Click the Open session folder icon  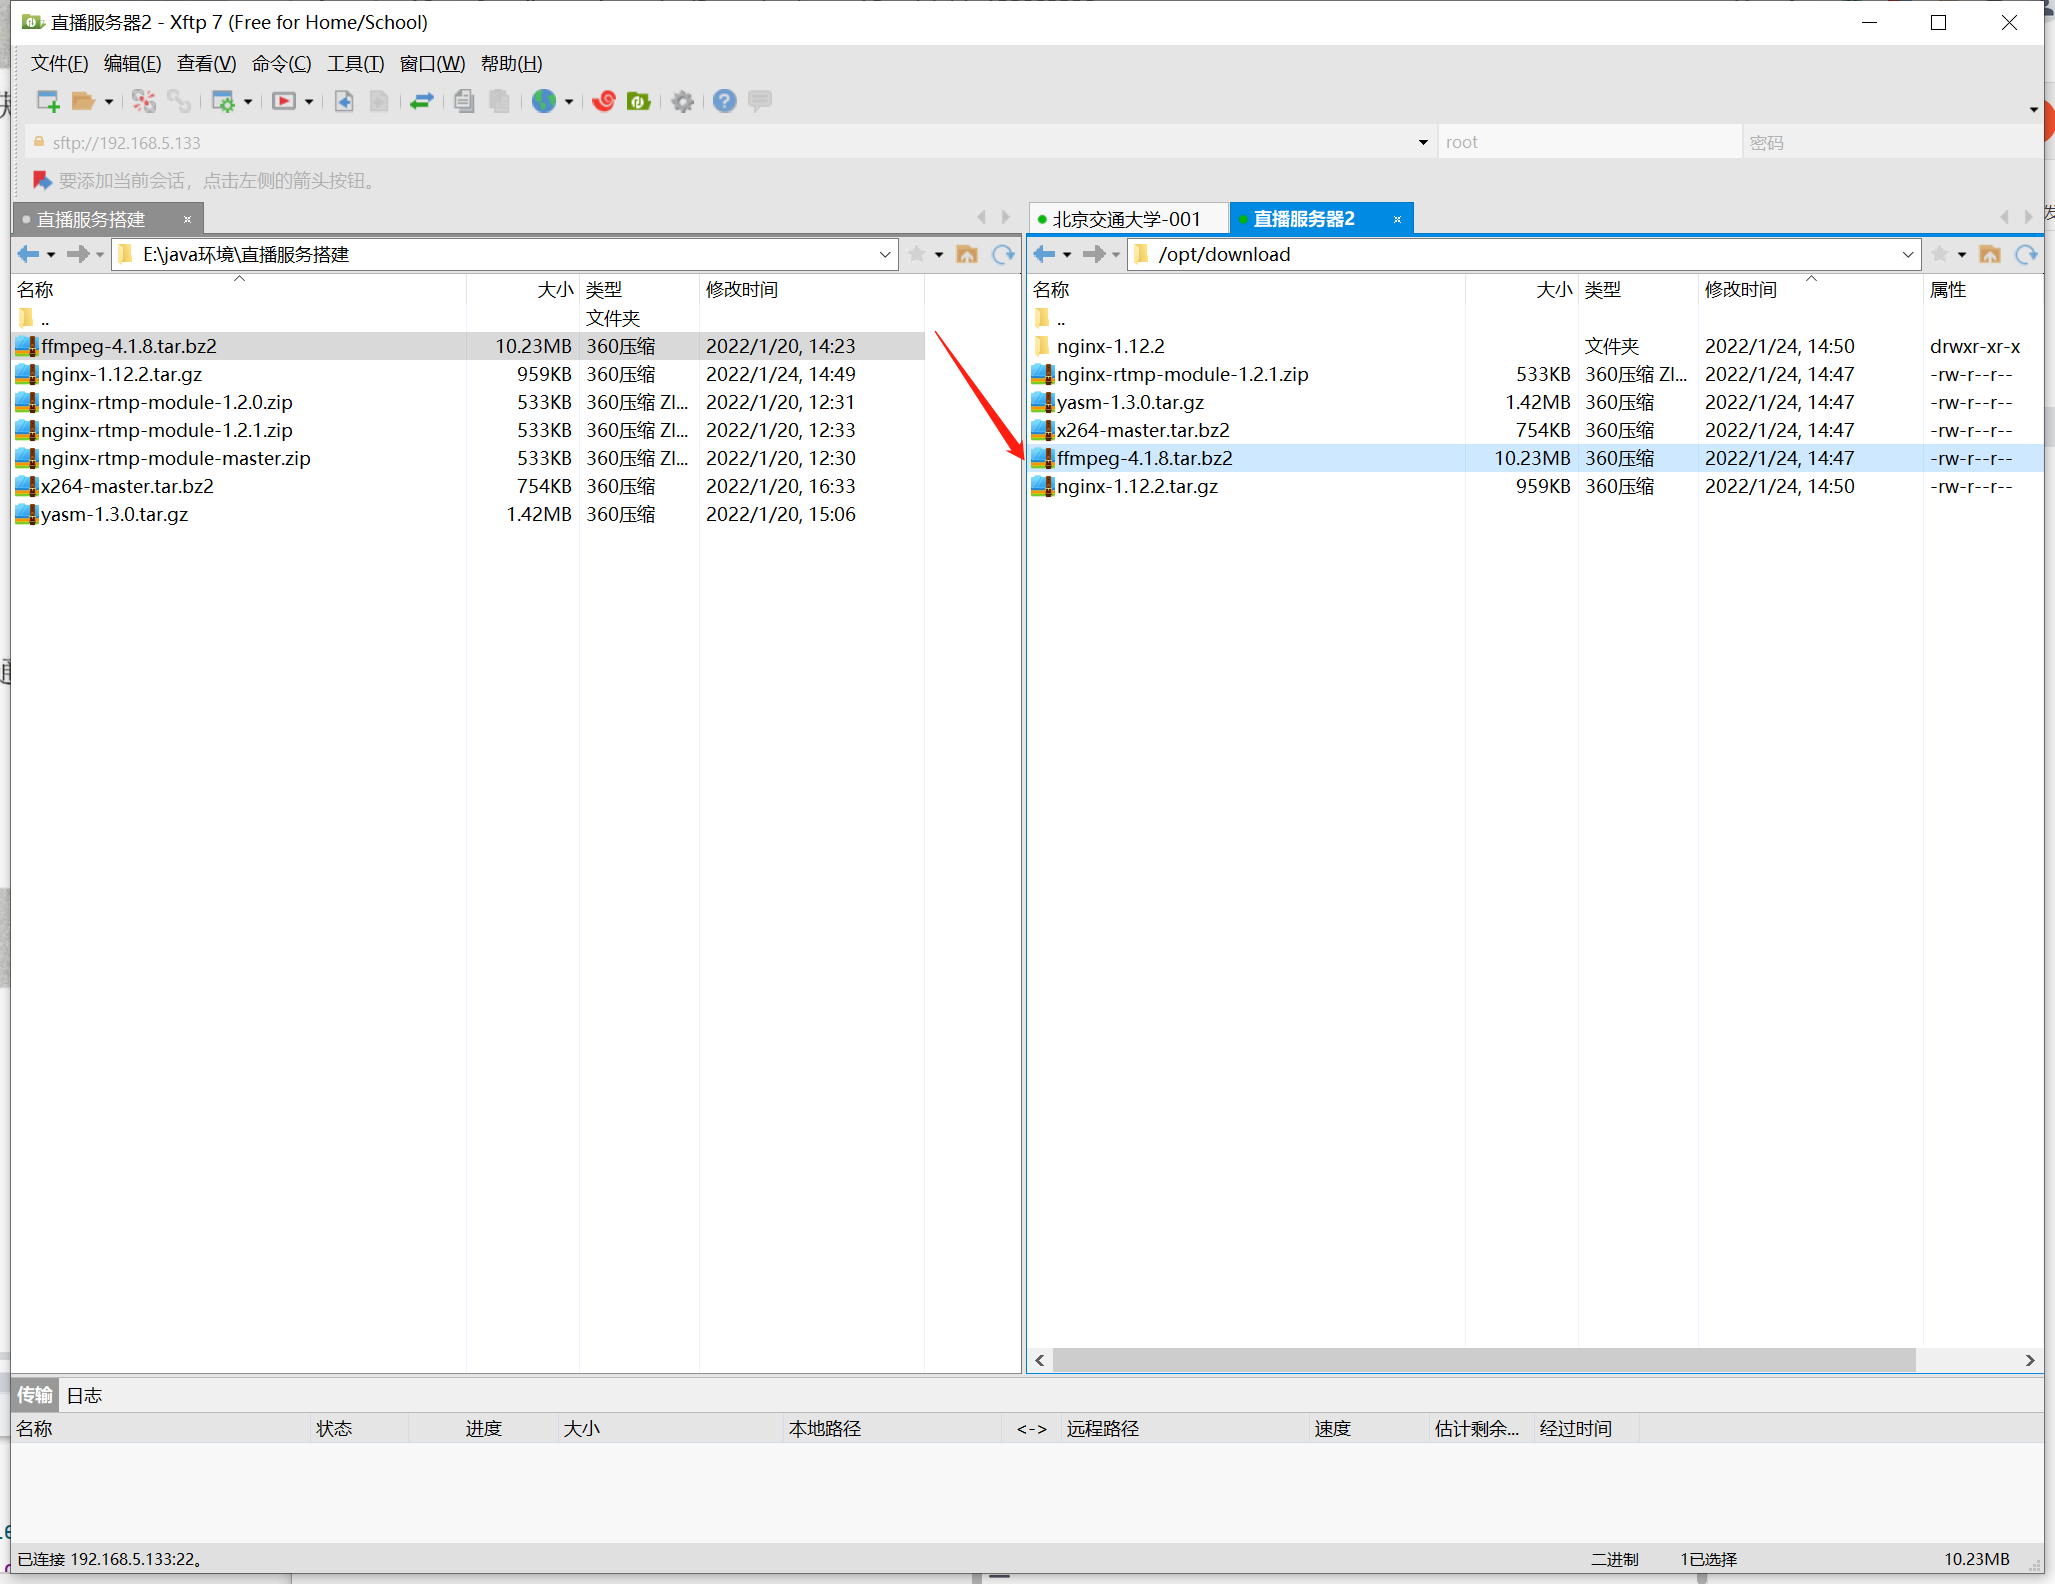(x=83, y=101)
